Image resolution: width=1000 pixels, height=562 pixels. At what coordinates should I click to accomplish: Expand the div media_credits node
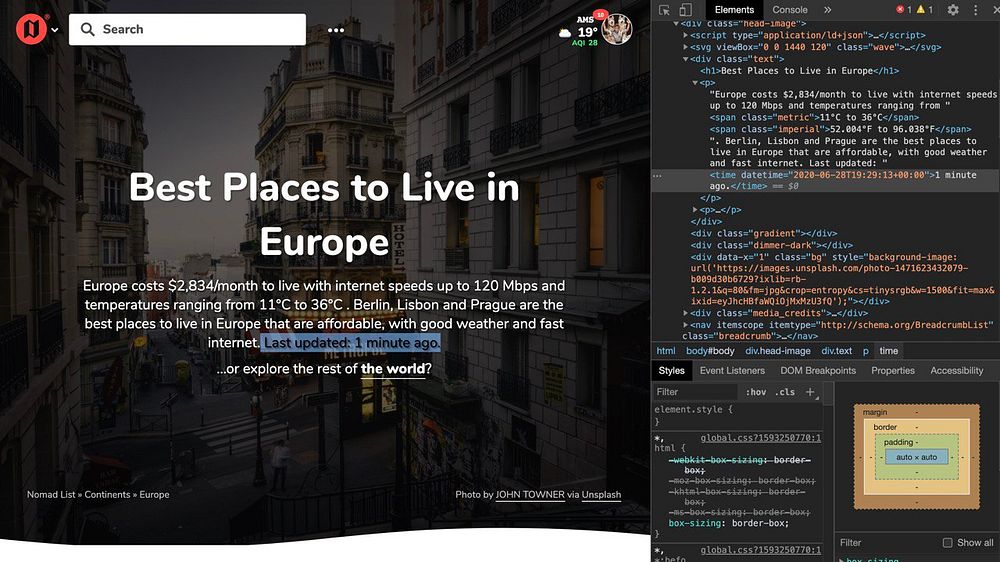686,313
